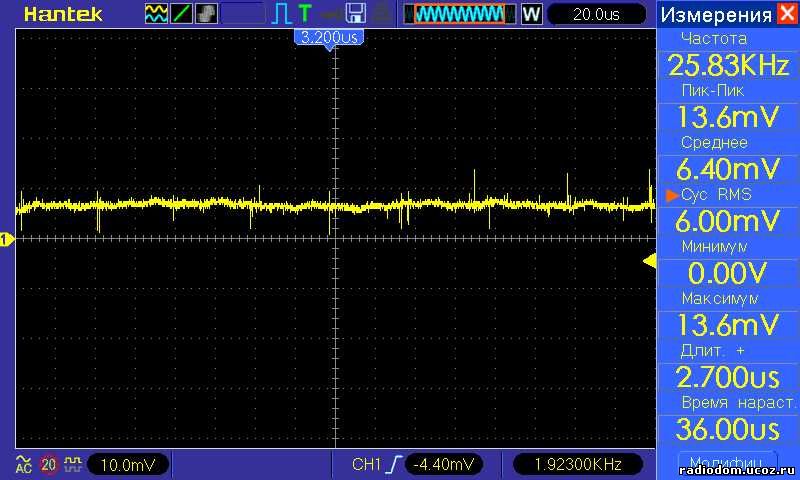Viewport: 800px width, 480px height.
Task: Click the floppy disk save icon
Action: [x=355, y=14]
